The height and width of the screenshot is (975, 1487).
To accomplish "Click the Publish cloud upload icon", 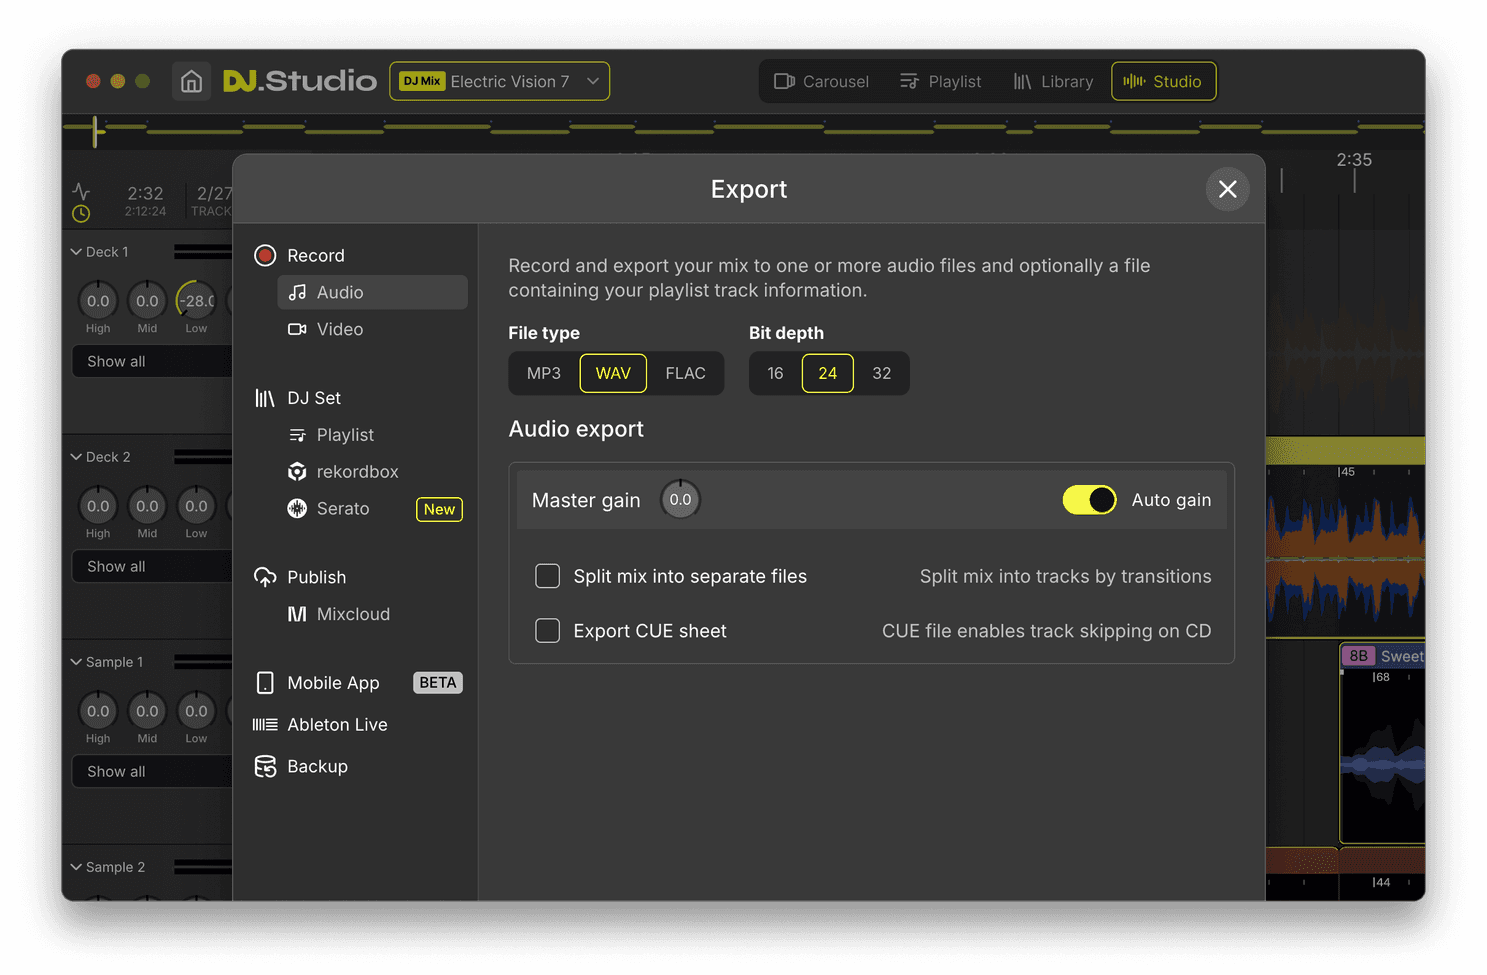I will pyautogui.click(x=265, y=577).
